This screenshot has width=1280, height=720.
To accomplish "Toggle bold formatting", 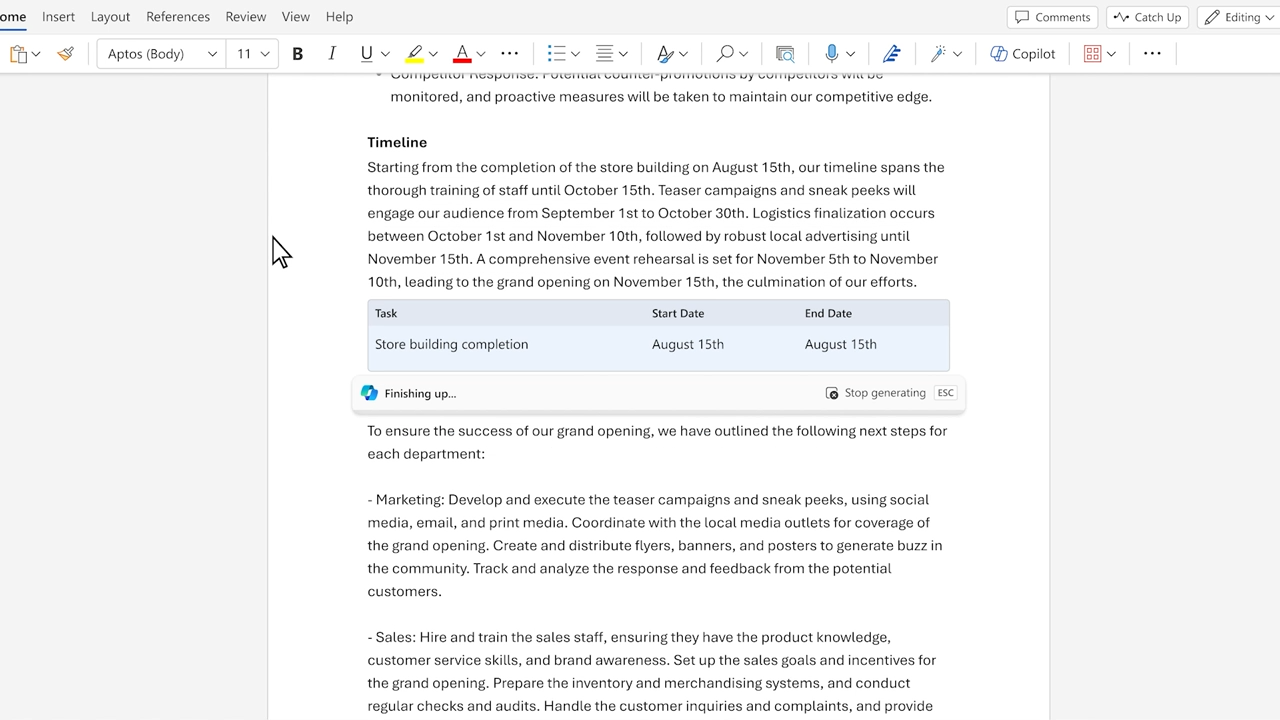I will [297, 54].
